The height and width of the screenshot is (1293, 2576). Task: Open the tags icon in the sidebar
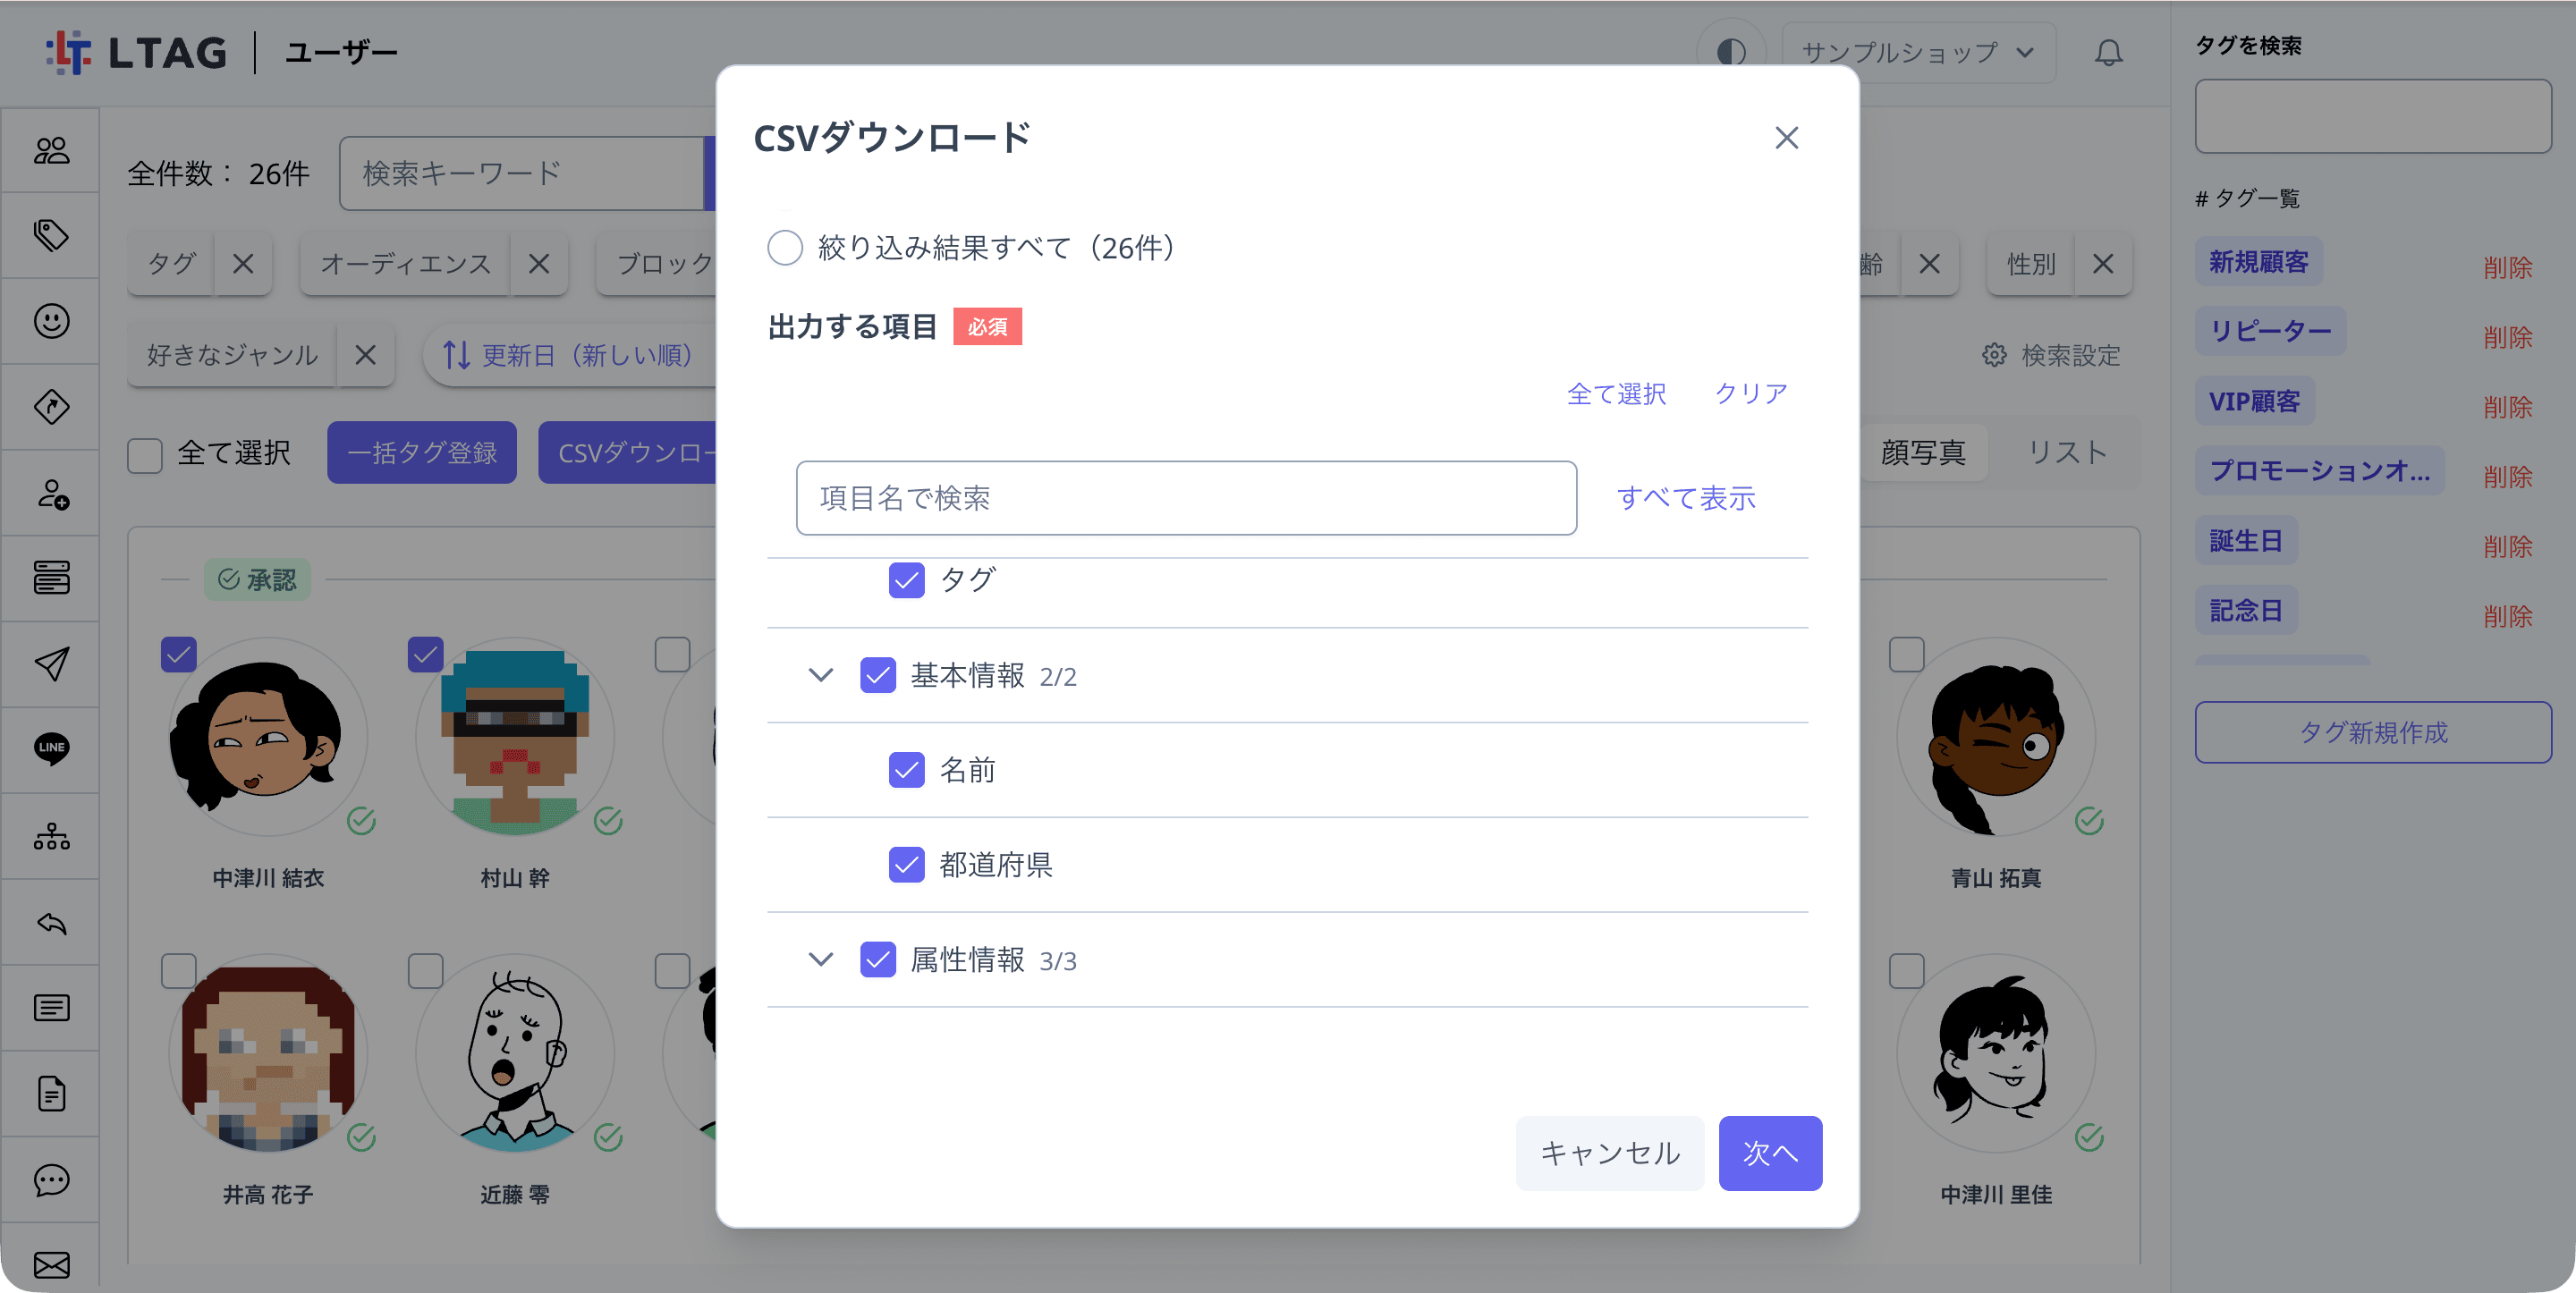coord(51,235)
